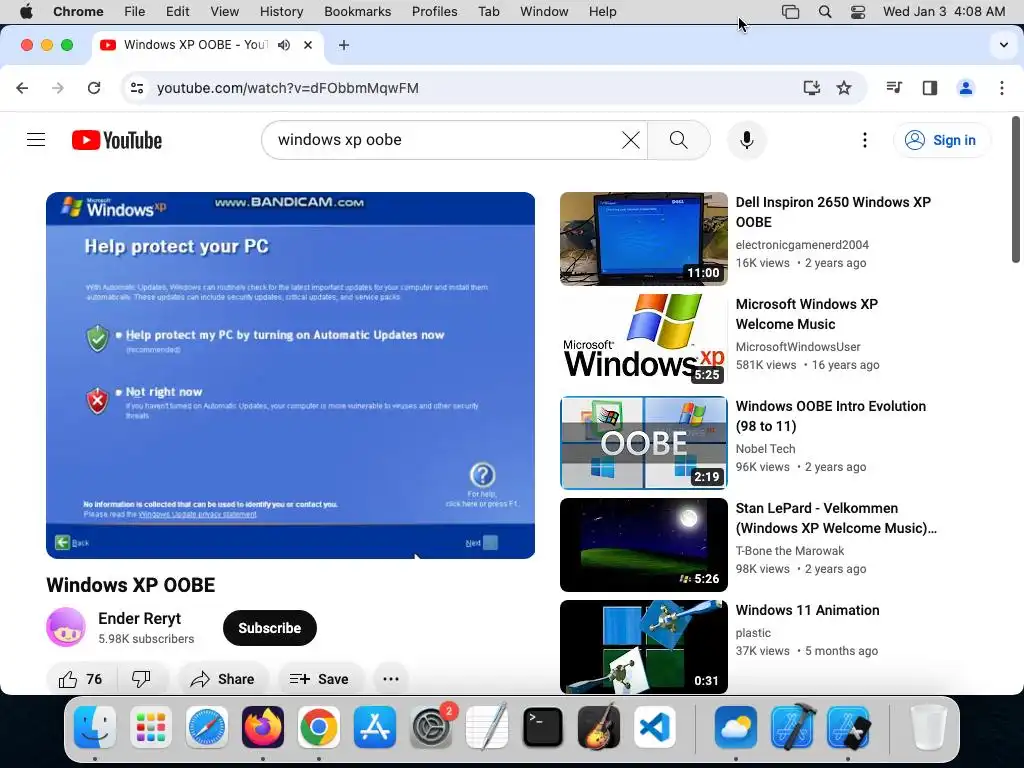
Task: Open Visual Studio Code from Dock
Action: coord(655,727)
